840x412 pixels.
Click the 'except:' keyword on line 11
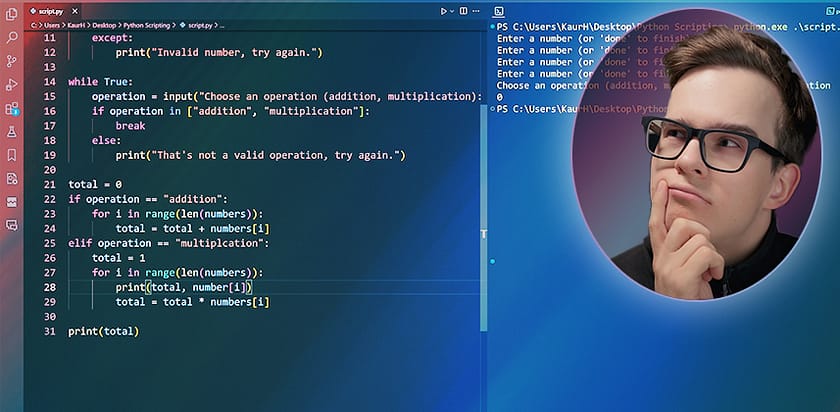112,38
